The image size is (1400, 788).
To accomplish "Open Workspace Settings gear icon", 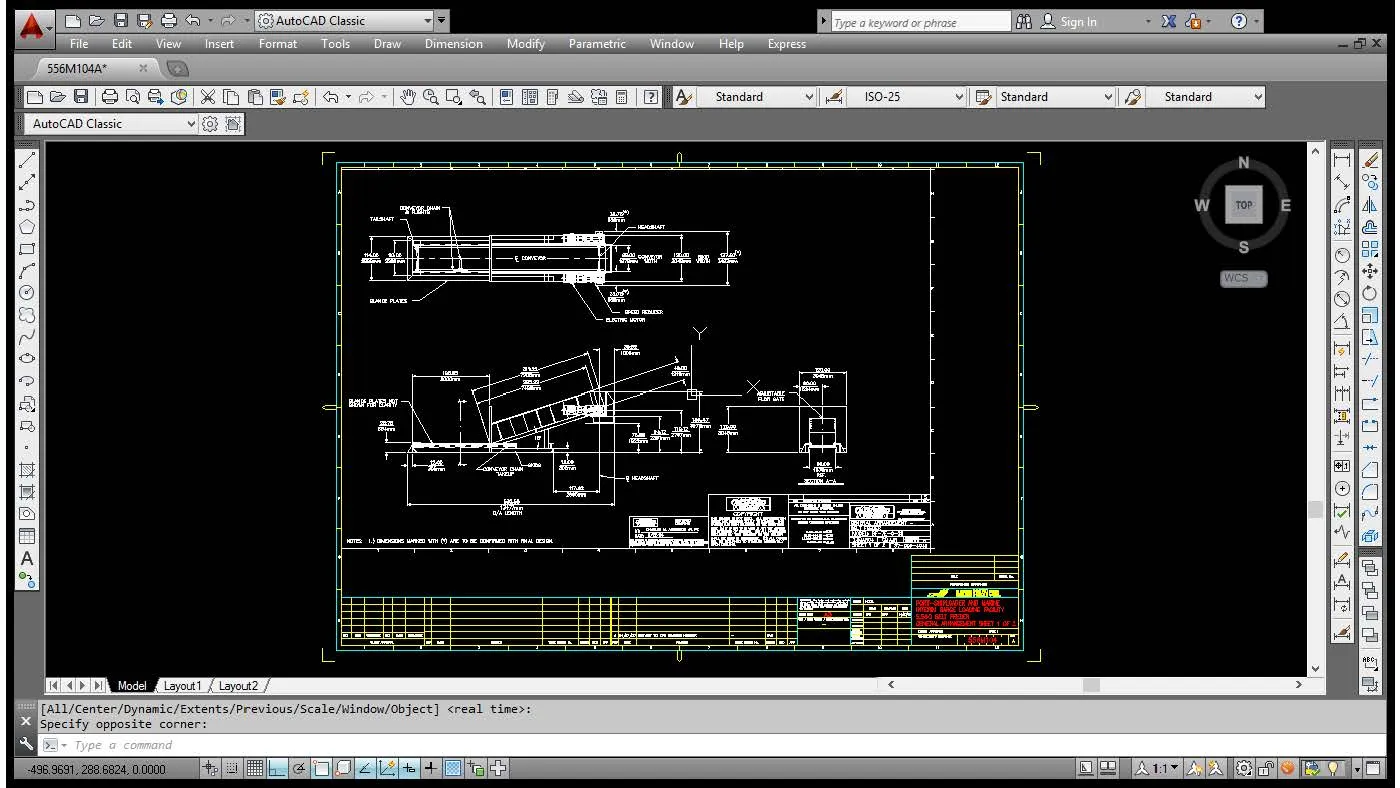I will [210, 124].
